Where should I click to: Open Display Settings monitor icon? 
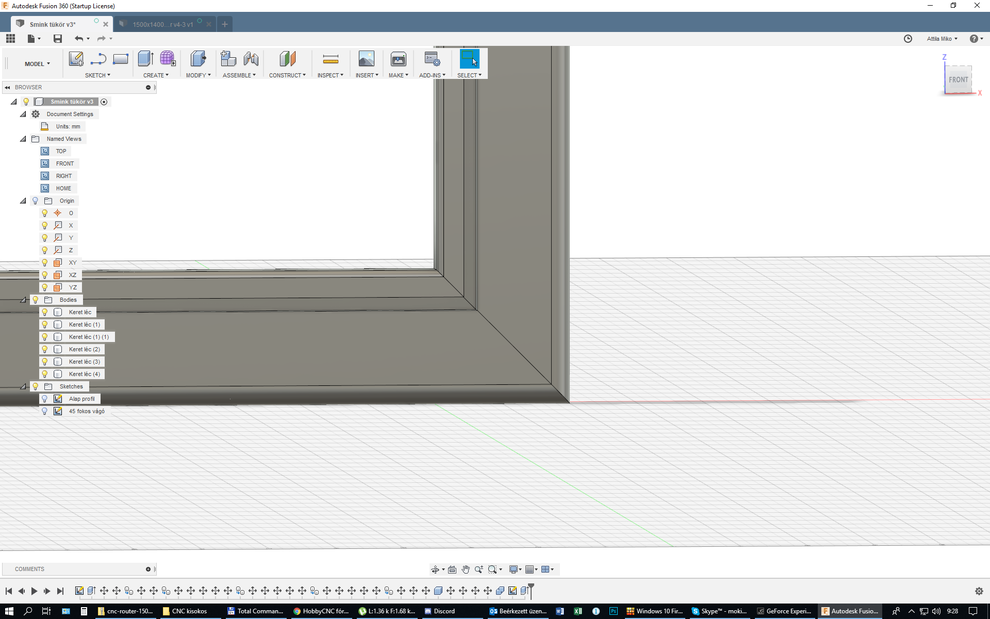point(514,570)
